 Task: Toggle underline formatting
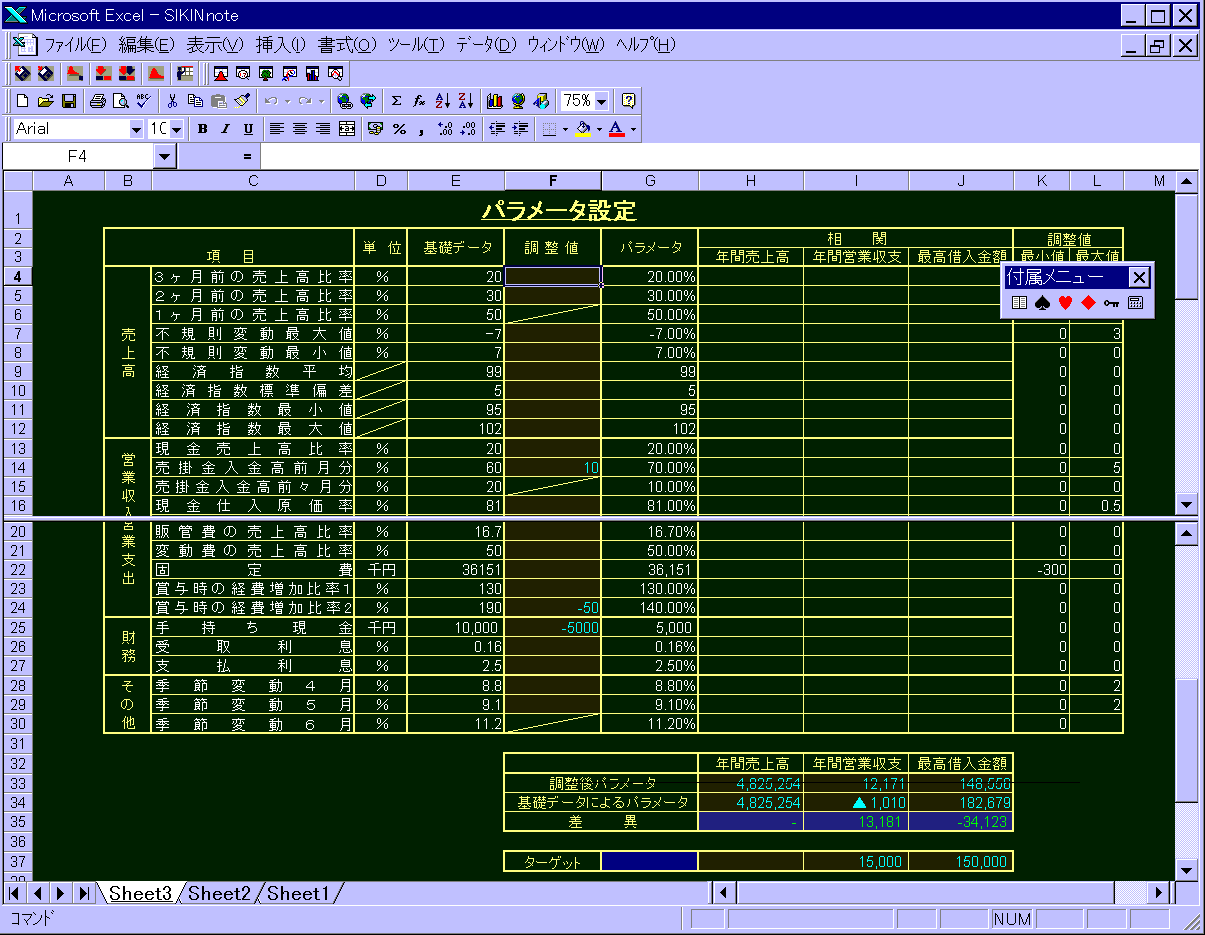pos(248,129)
